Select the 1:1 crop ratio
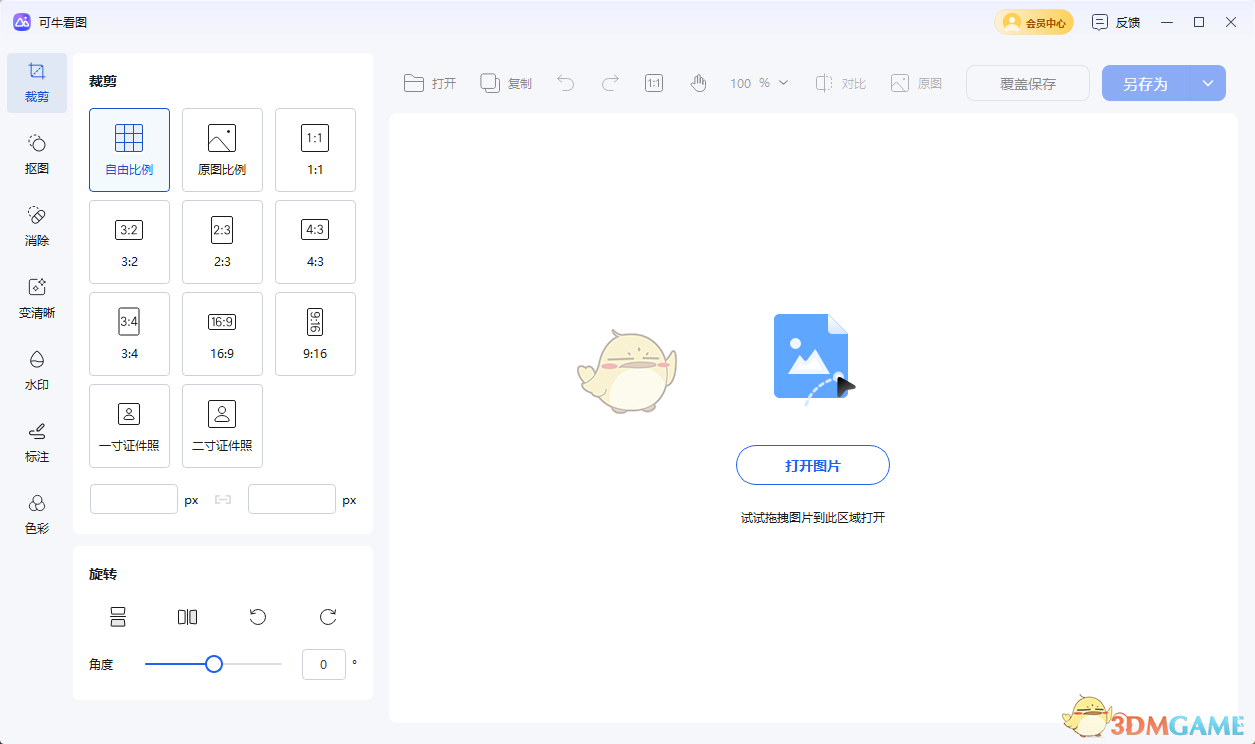This screenshot has width=1255, height=744. click(x=315, y=149)
